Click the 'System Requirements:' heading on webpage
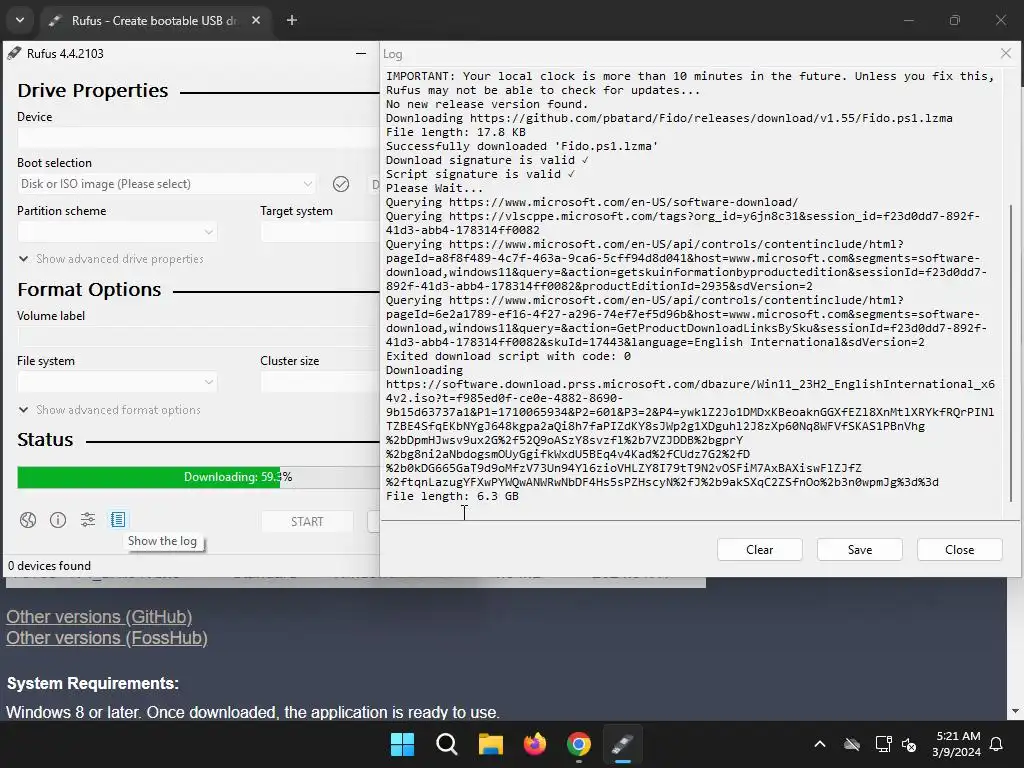Screen dimensions: 1024x768 (93, 684)
